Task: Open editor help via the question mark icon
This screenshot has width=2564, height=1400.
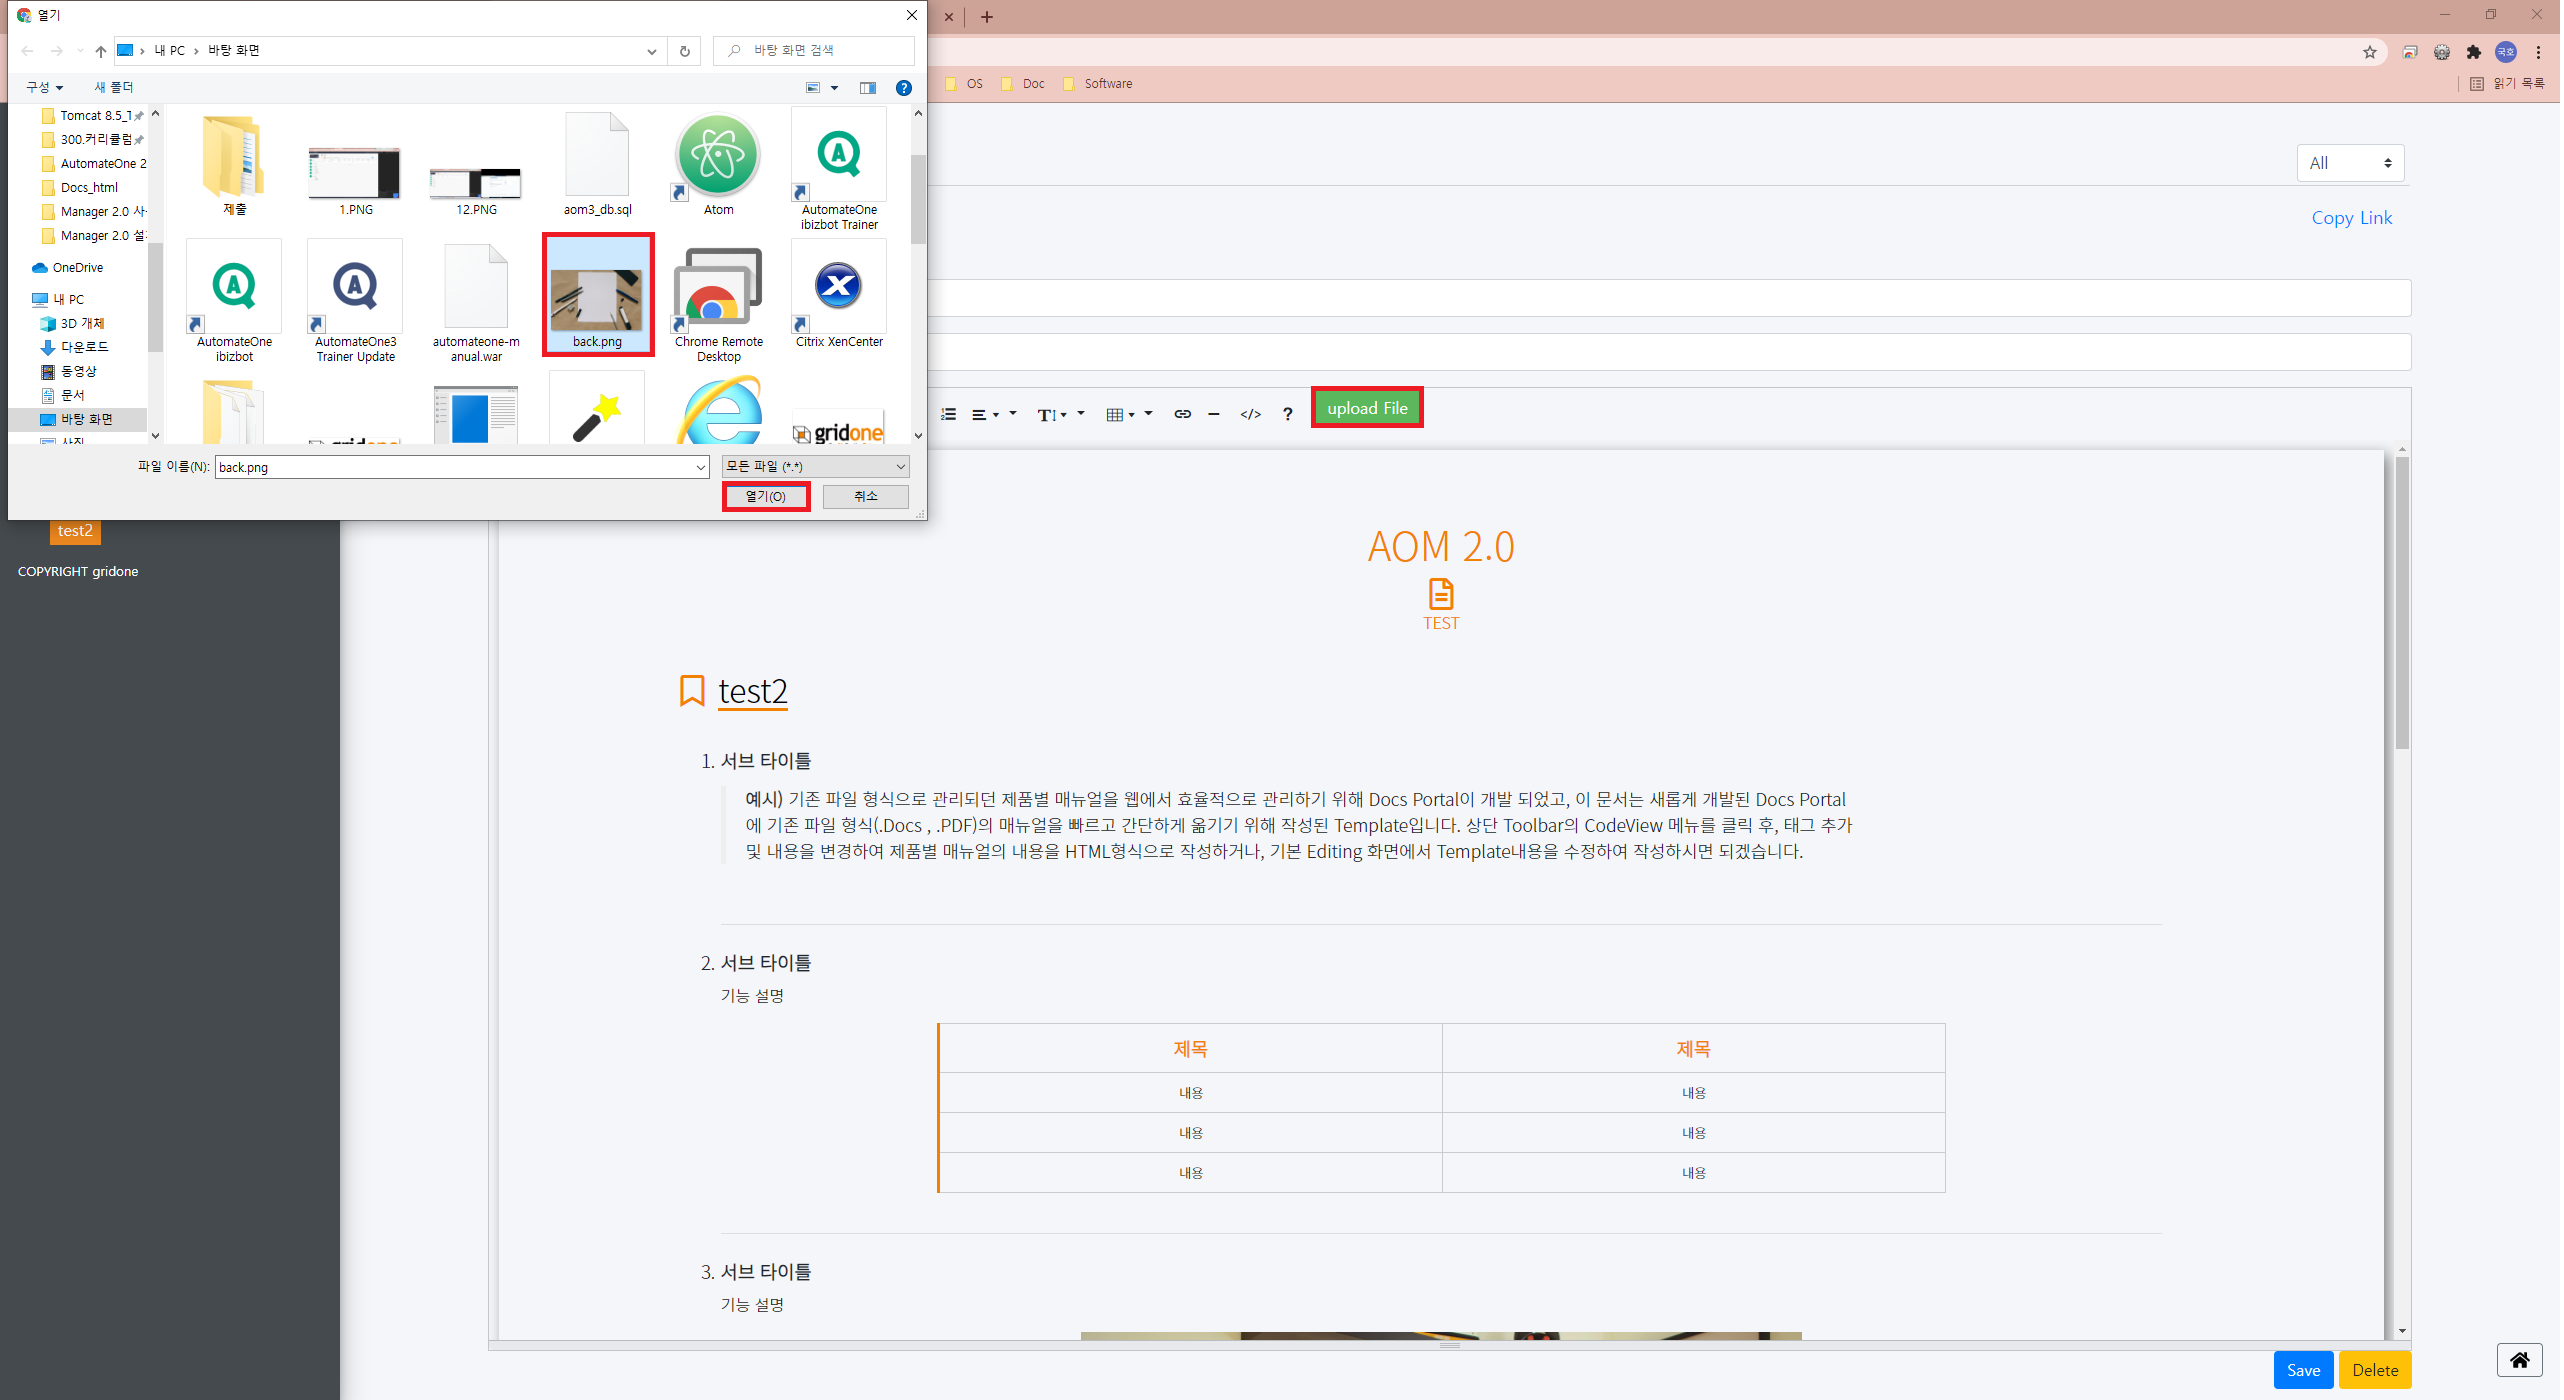Action: (1287, 414)
